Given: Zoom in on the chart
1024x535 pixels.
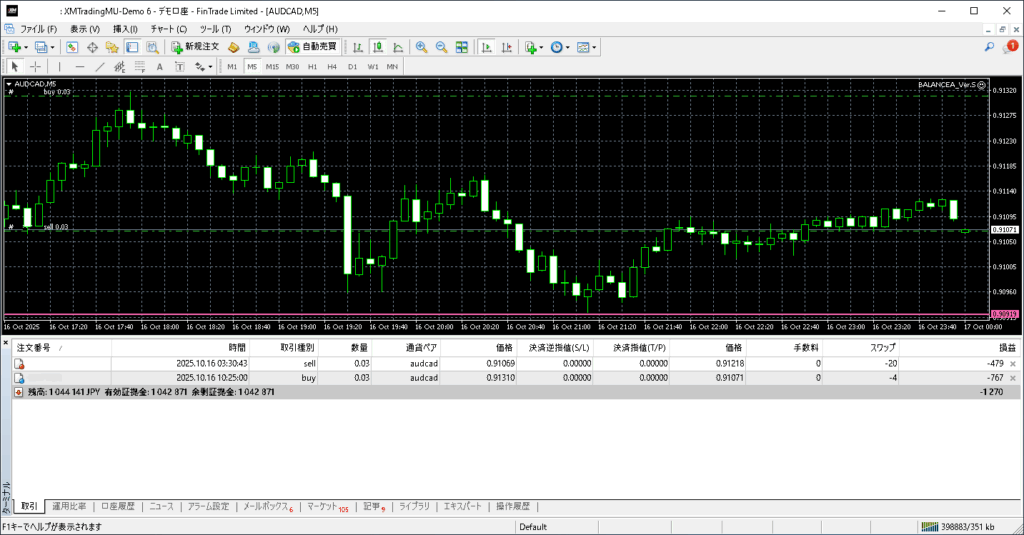Looking at the screenshot, I should coord(422,47).
